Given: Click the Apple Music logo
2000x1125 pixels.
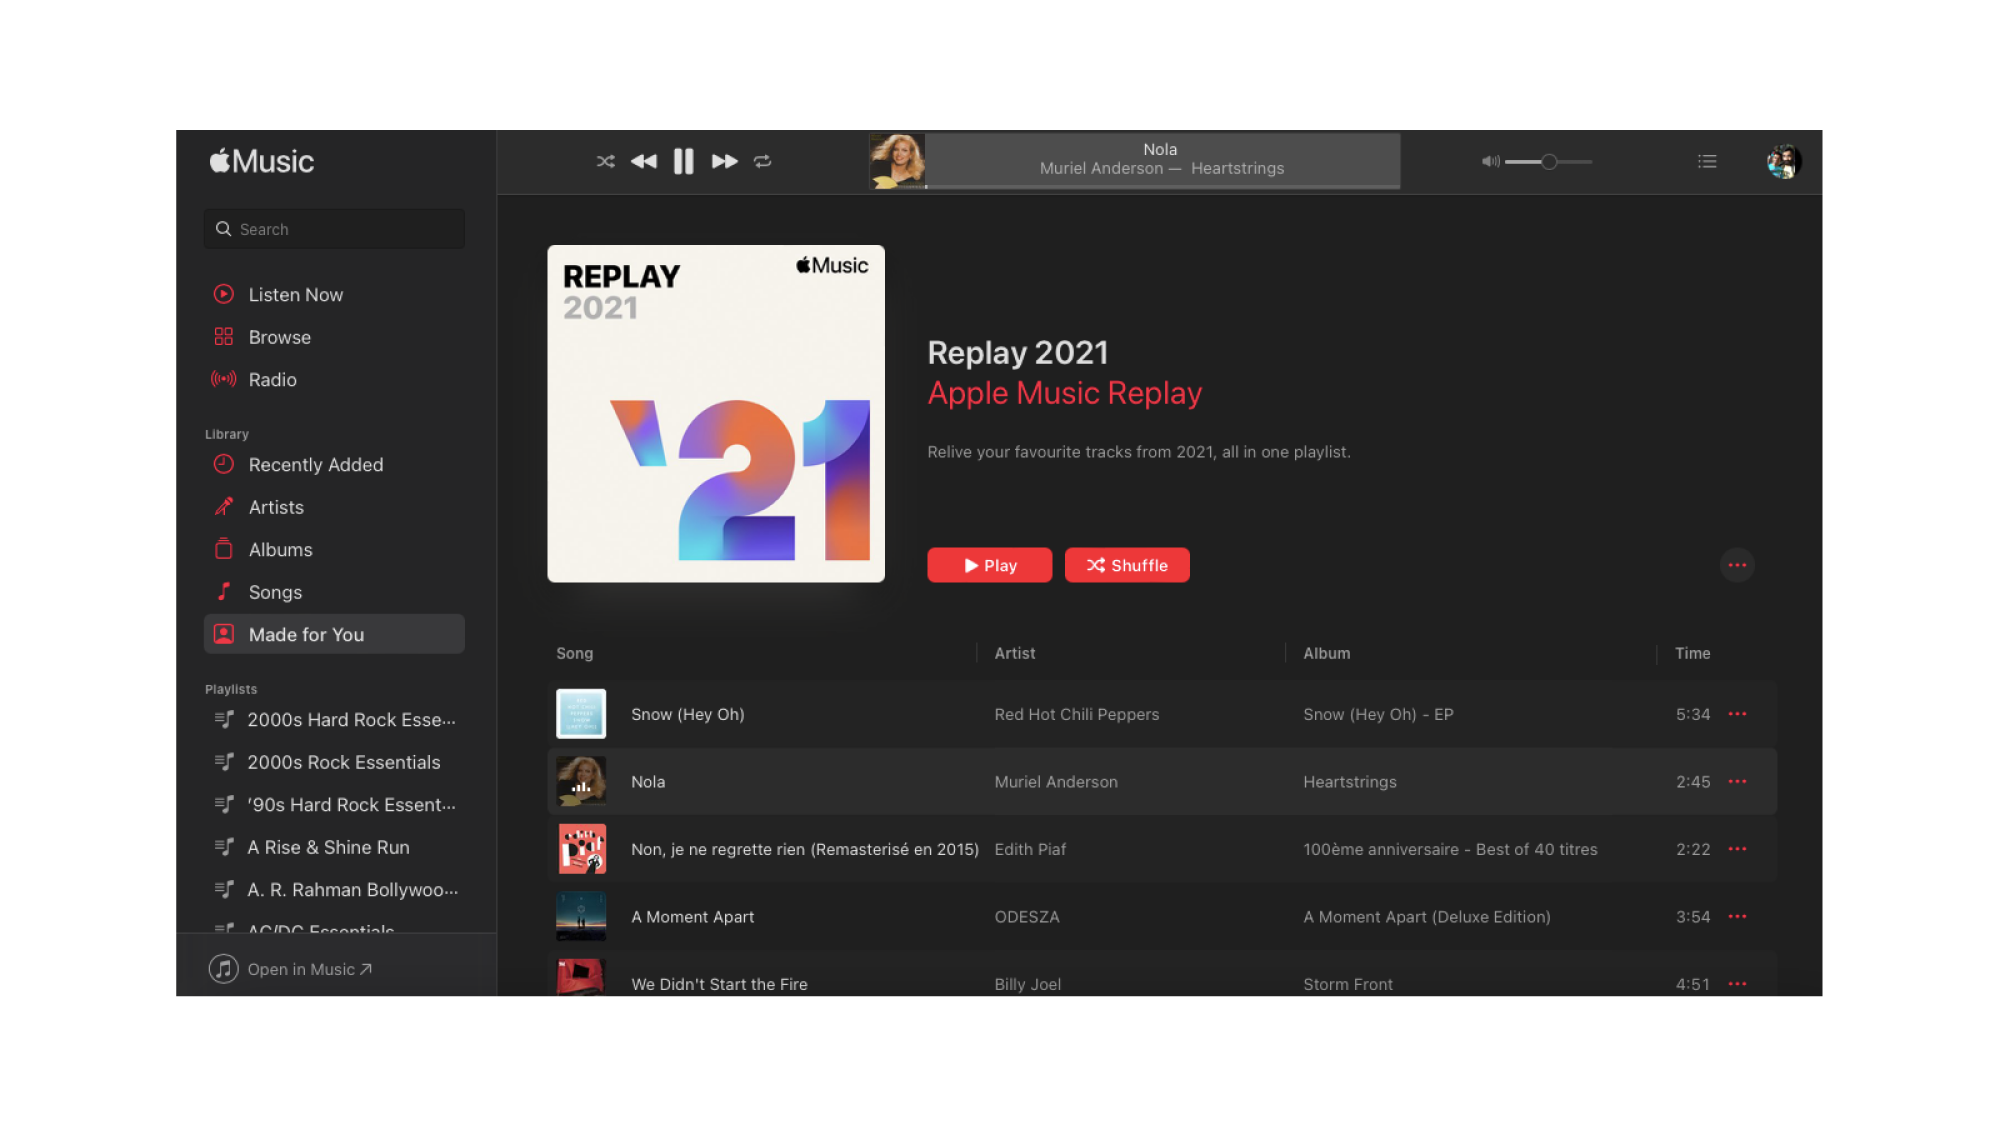Looking at the screenshot, I should click(262, 161).
